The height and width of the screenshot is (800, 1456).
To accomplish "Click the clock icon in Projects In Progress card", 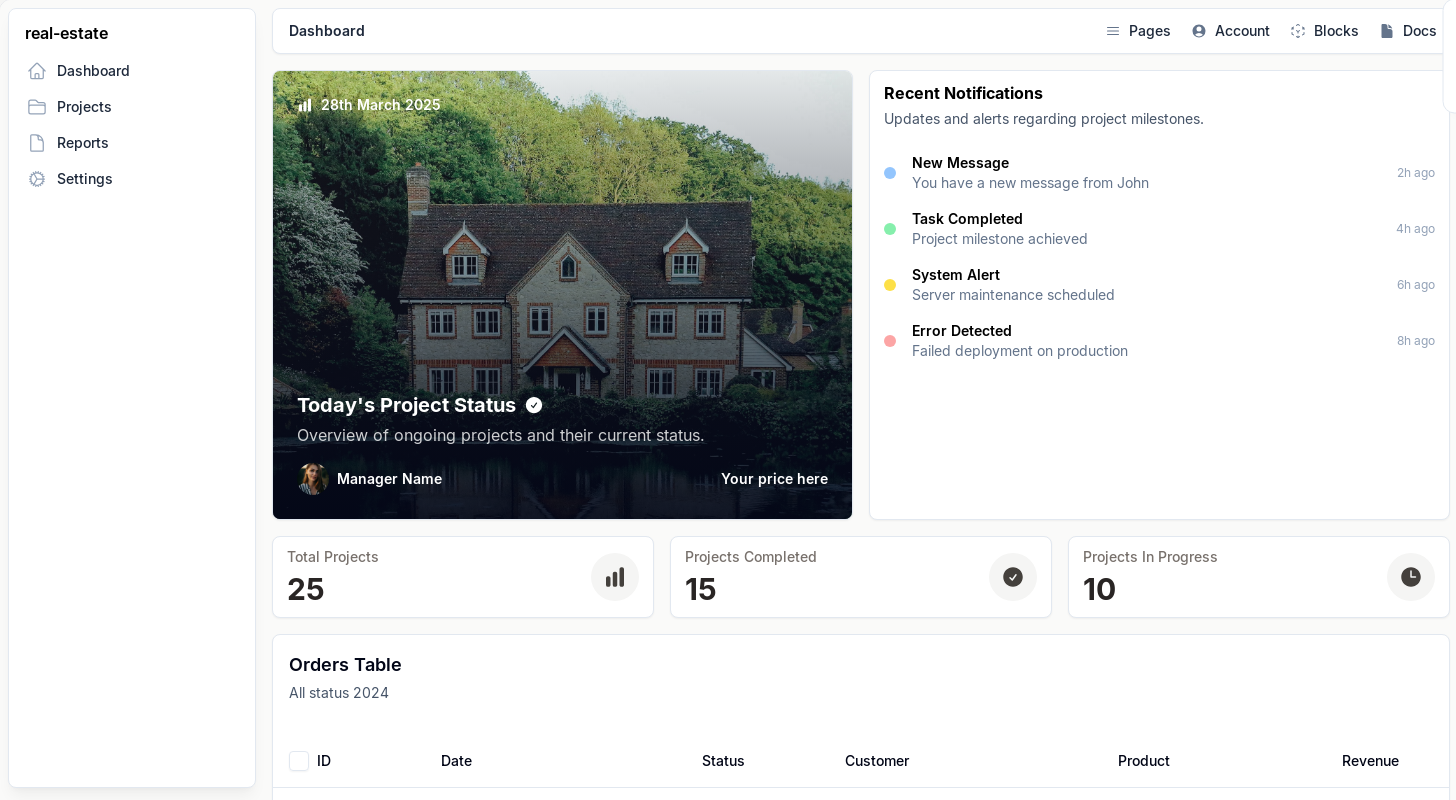I will 1411,577.
